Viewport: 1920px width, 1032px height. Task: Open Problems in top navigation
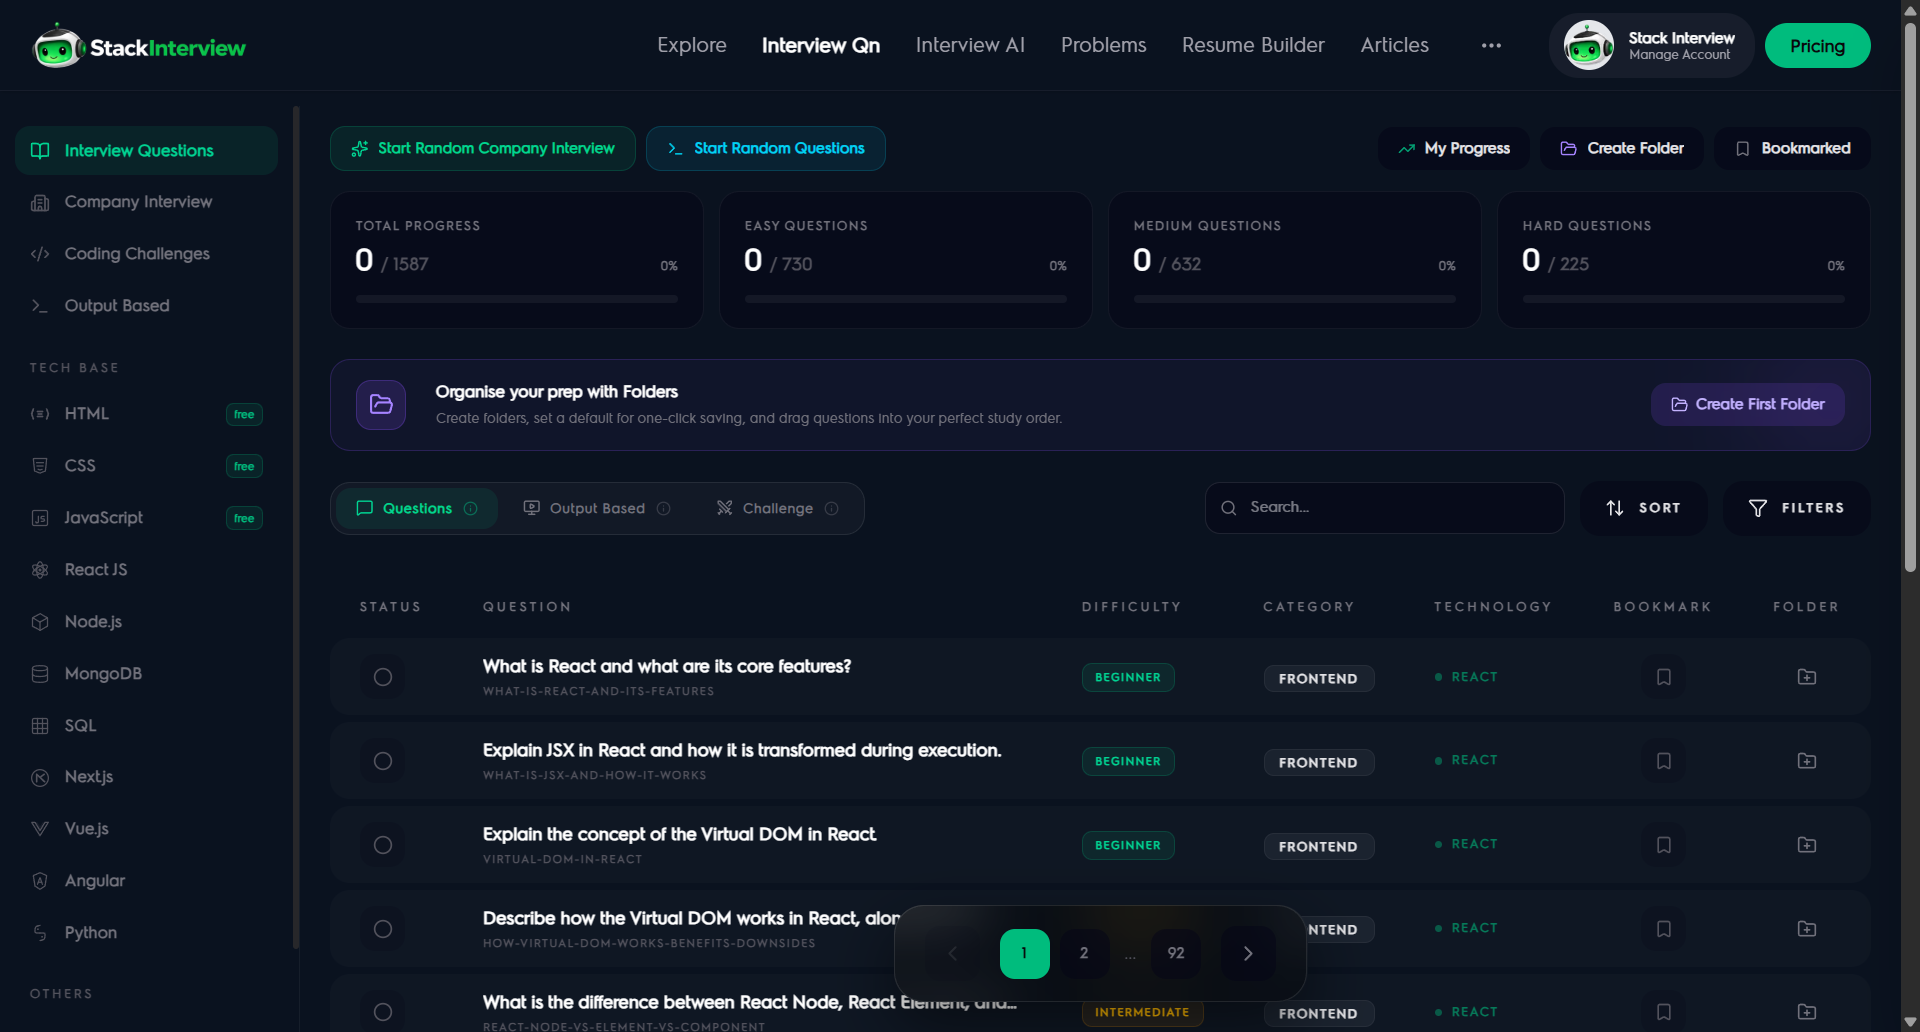click(1104, 45)
